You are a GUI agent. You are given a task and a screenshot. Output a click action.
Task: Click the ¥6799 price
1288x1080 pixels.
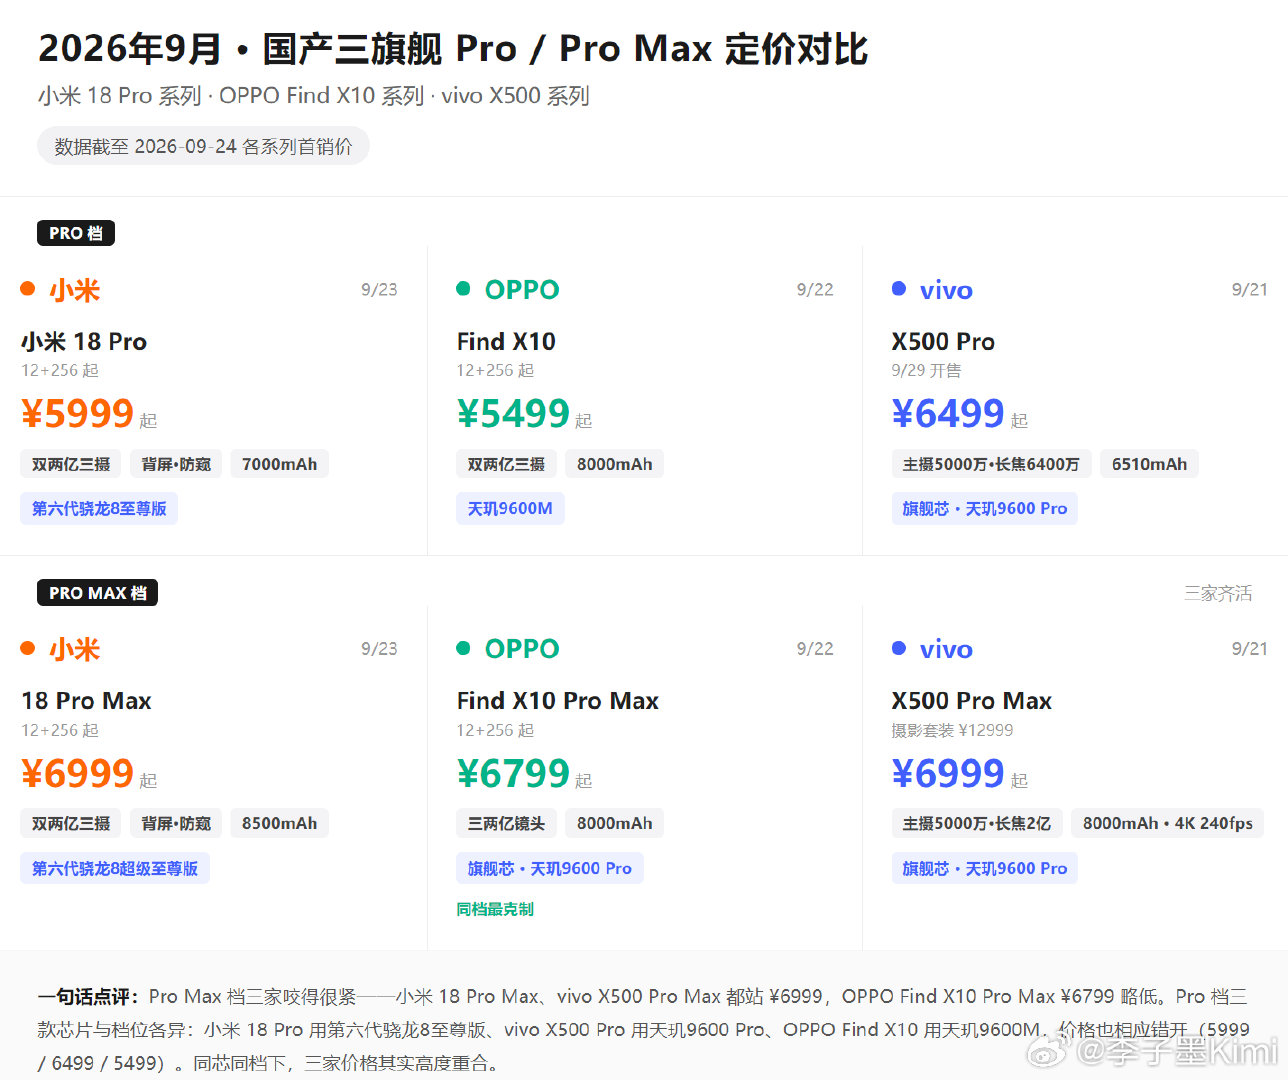point(513,773)
